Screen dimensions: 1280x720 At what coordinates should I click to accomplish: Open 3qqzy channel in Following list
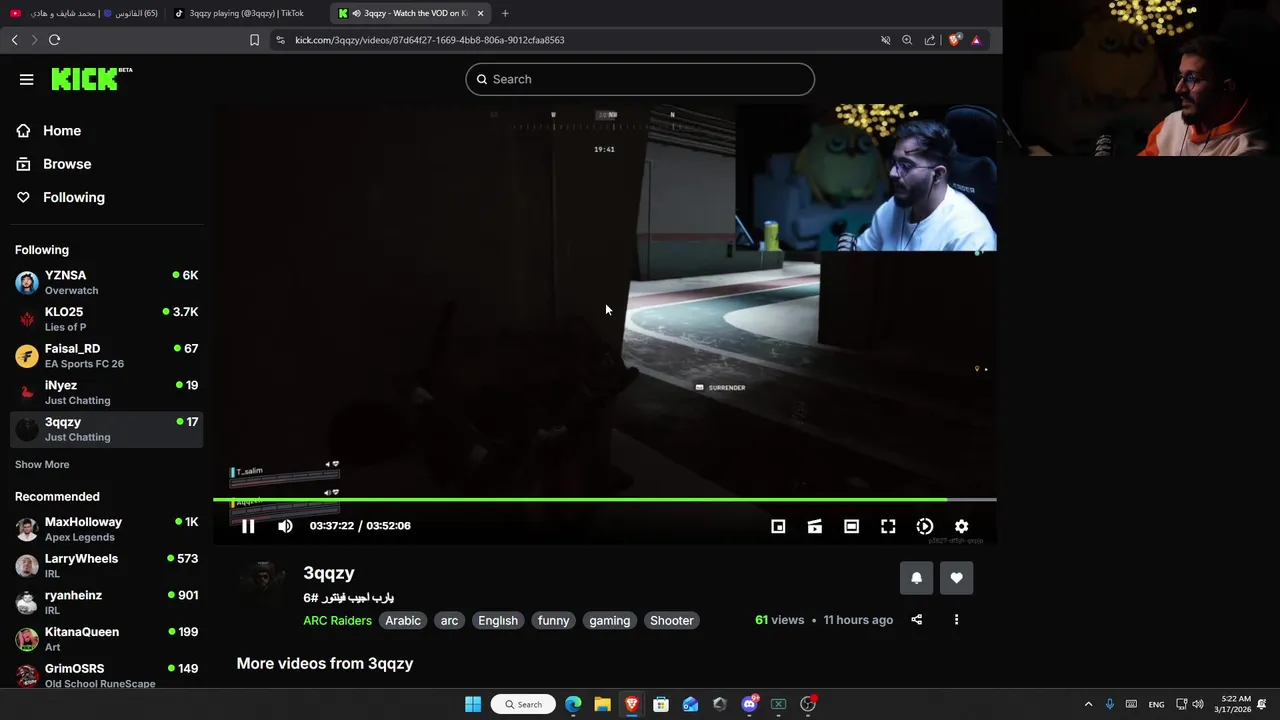pyautogui.click(x=107, y=429)
